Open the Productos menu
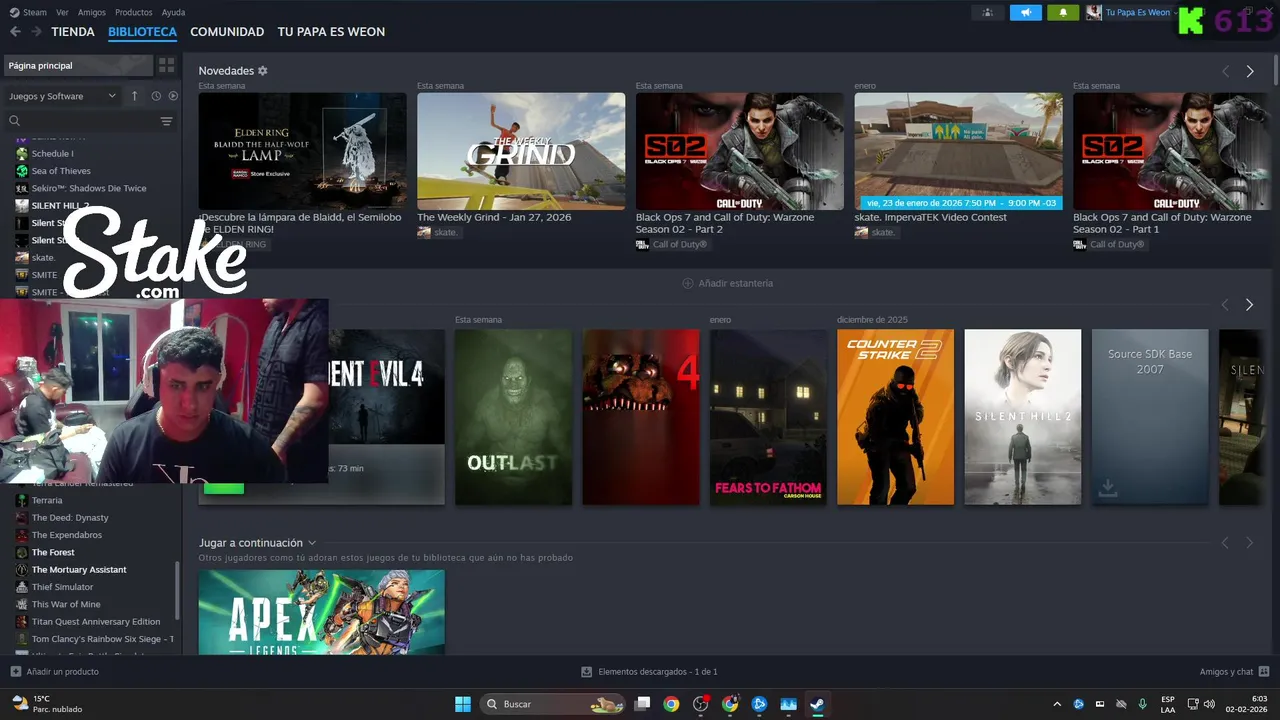 tap(134, 13)
